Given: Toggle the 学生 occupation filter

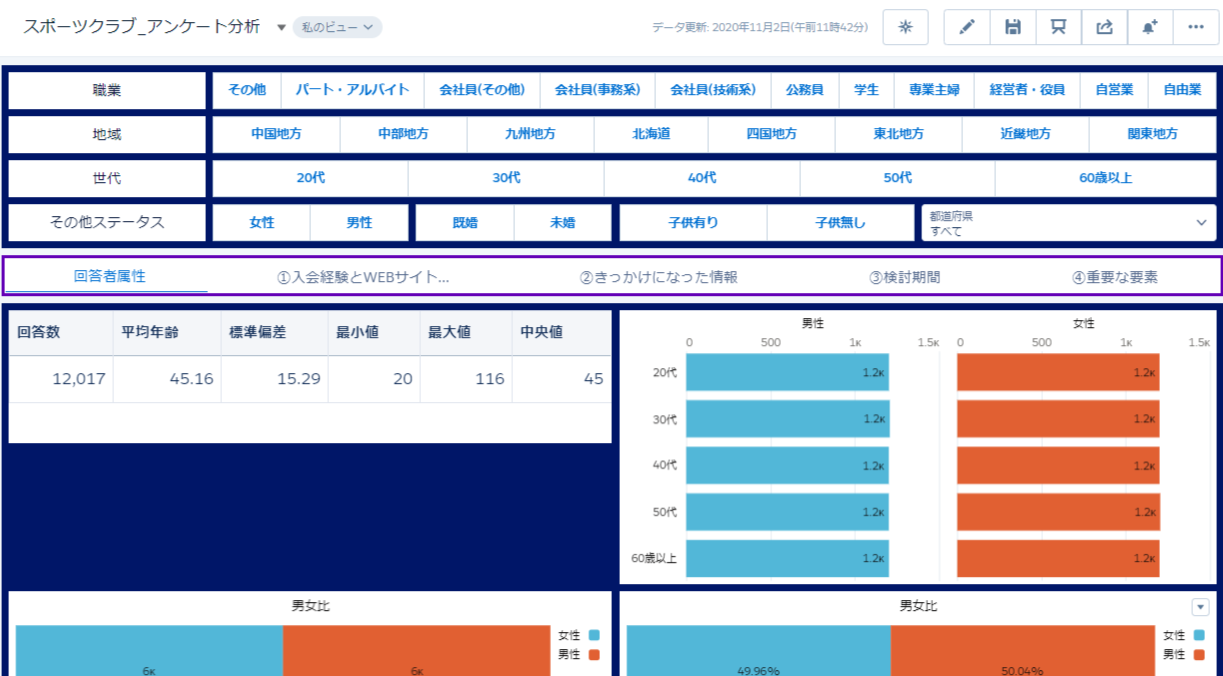Looking at the screenshot, I should click(866, 89).
